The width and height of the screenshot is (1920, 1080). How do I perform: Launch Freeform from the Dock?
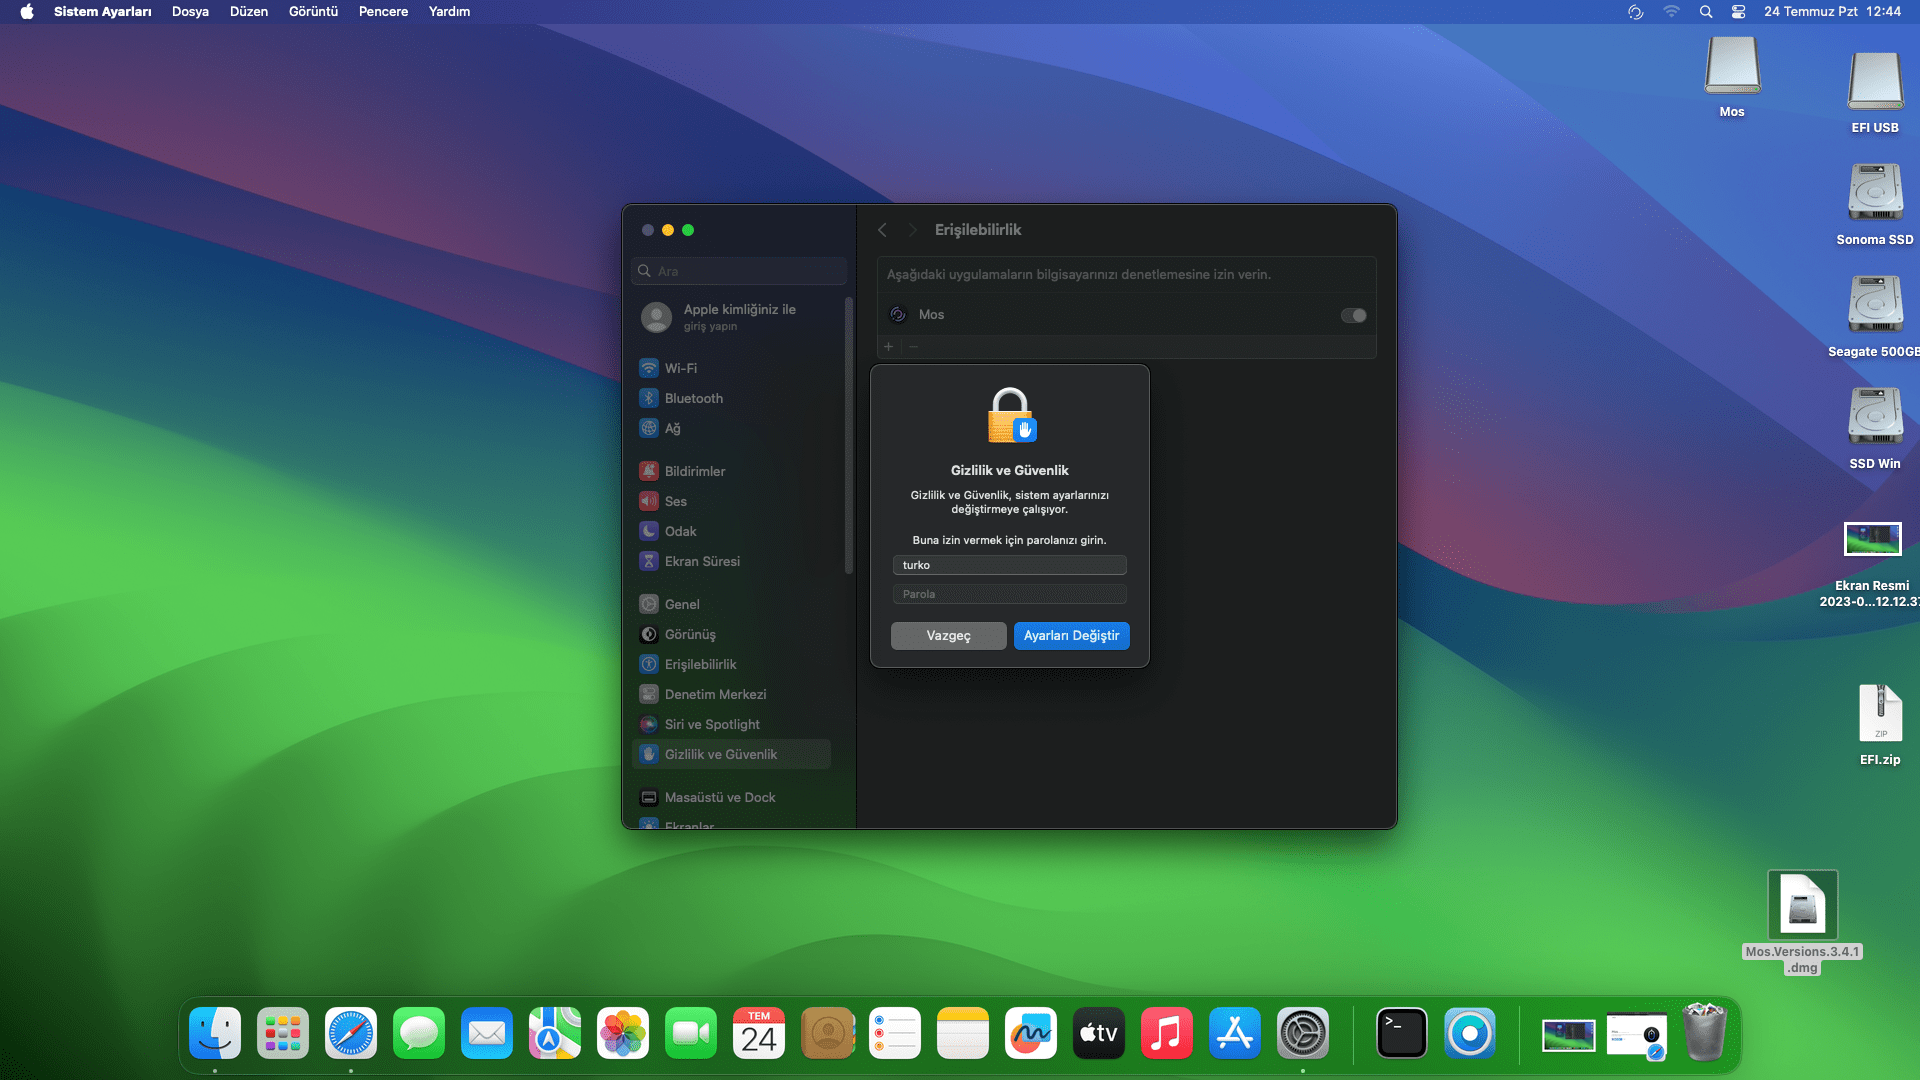1030,1034
